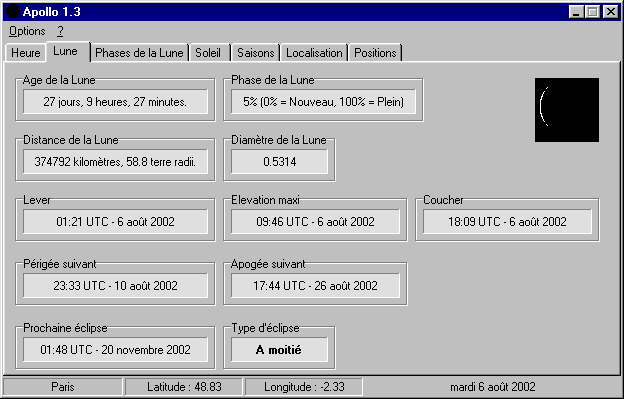
Task: Click the crescent moon phase image
Action: [x=567, y=110]
